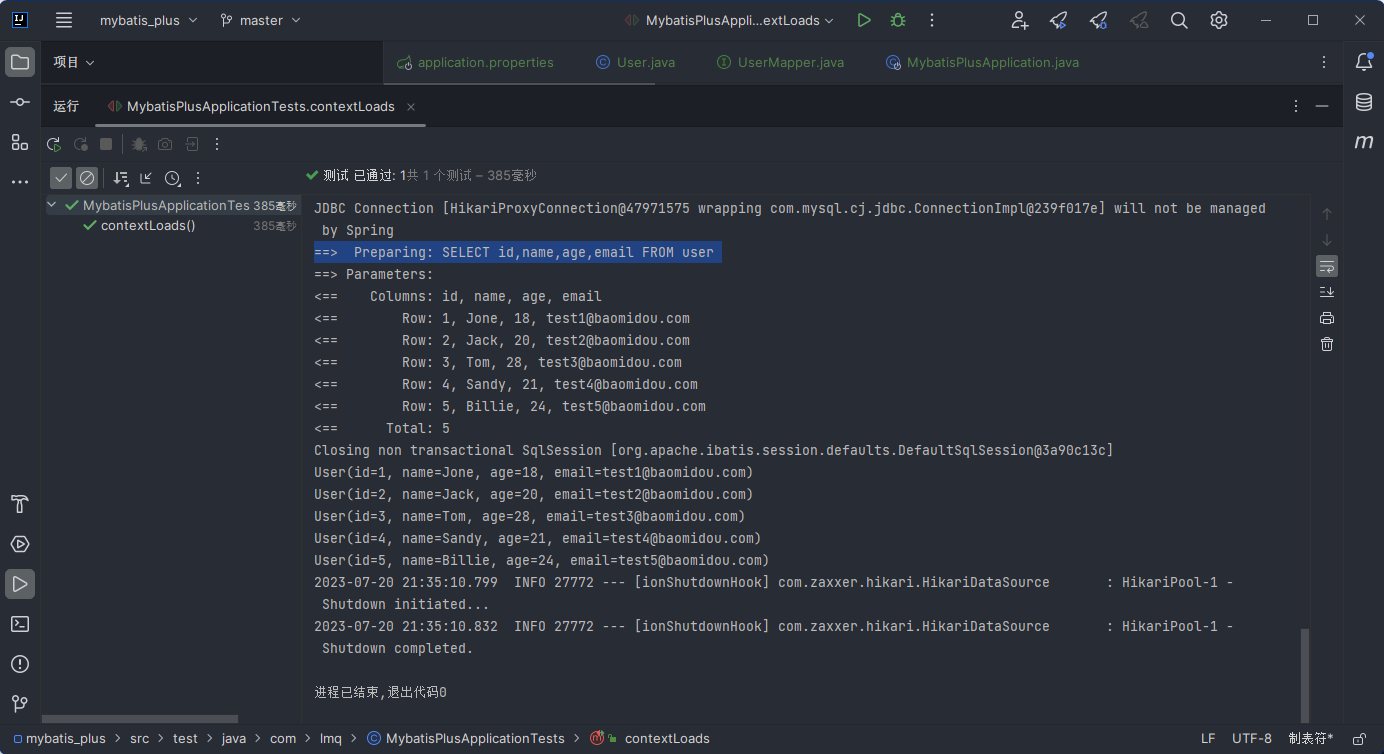Click test tree horizontal scrollbar

(x=140, y=718)
